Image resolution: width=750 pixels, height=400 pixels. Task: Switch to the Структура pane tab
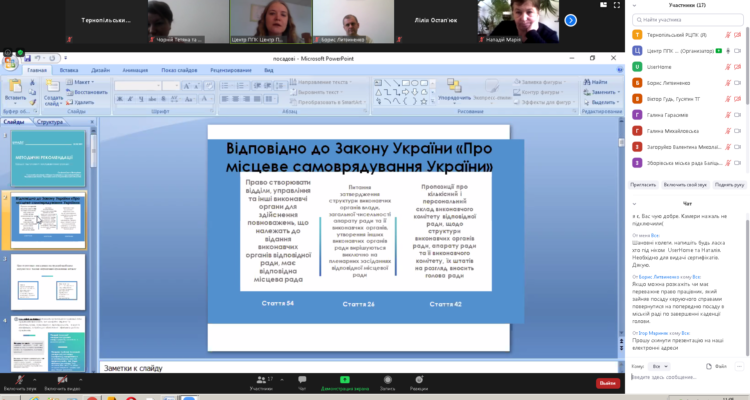[x=50, y=122]
